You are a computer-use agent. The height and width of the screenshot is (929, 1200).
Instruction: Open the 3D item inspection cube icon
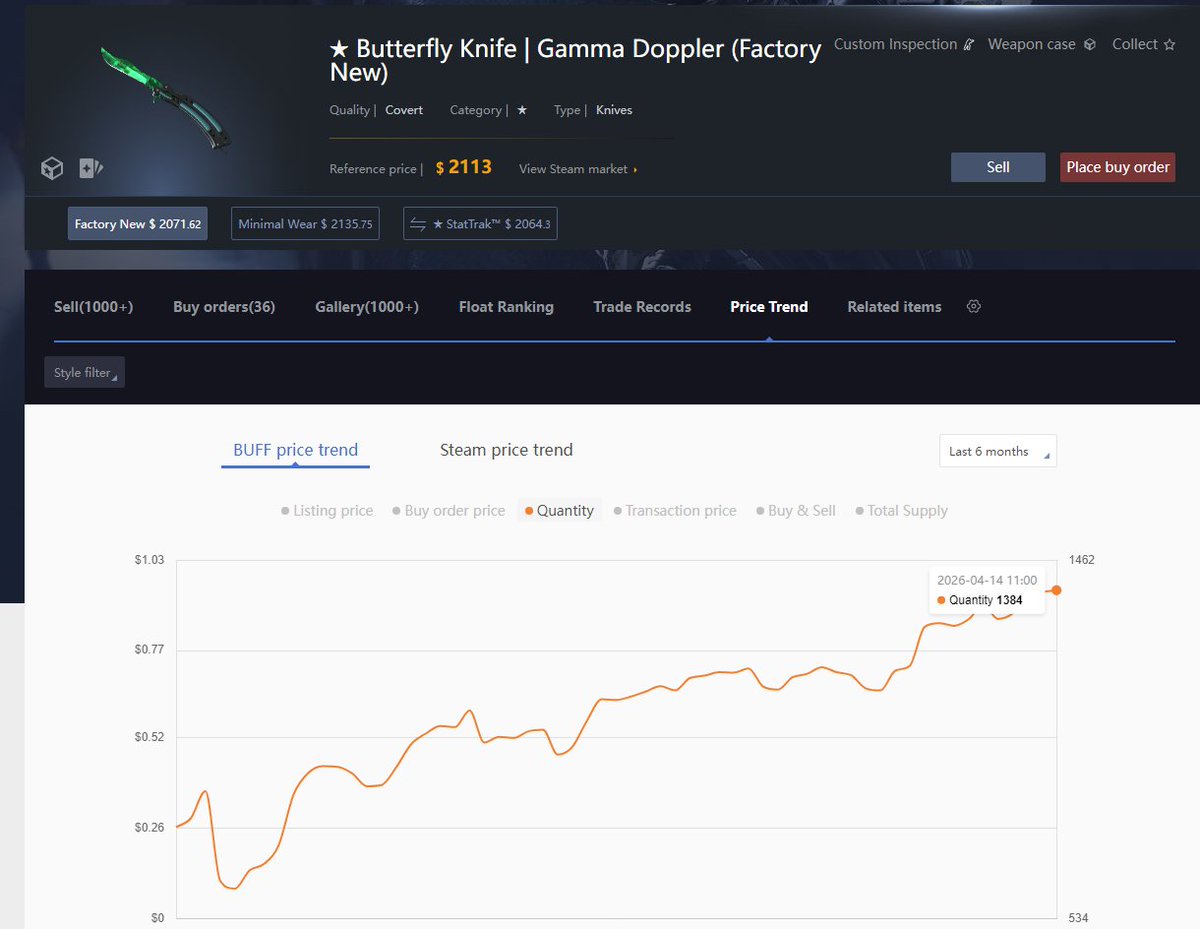(51, 168)
